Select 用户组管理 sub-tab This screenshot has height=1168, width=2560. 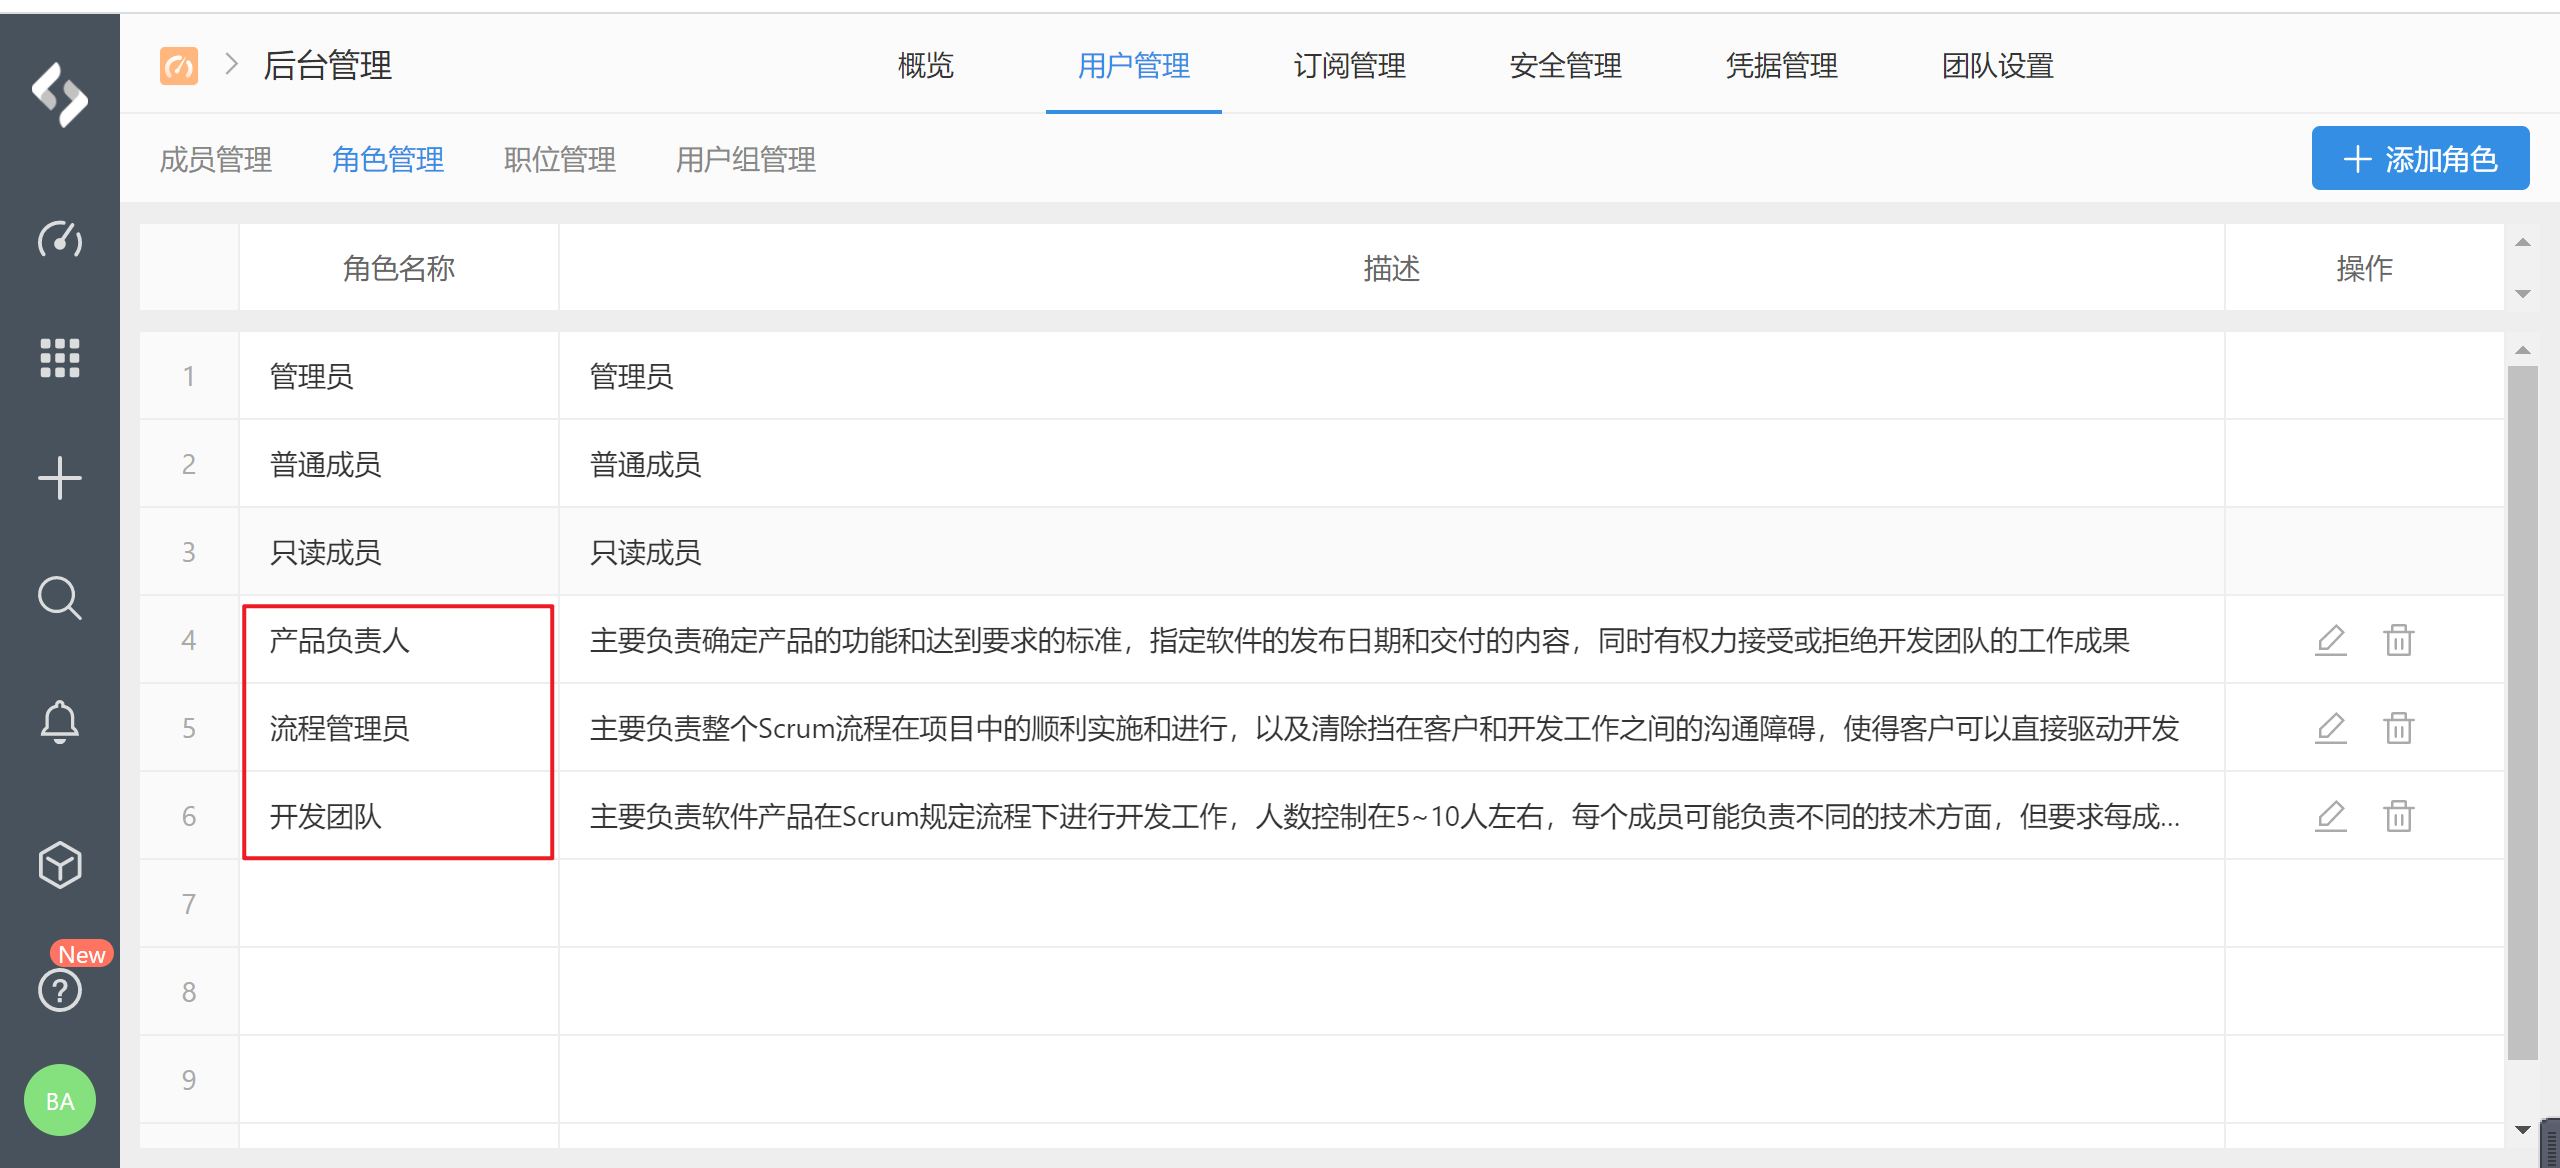click(746, 160)
